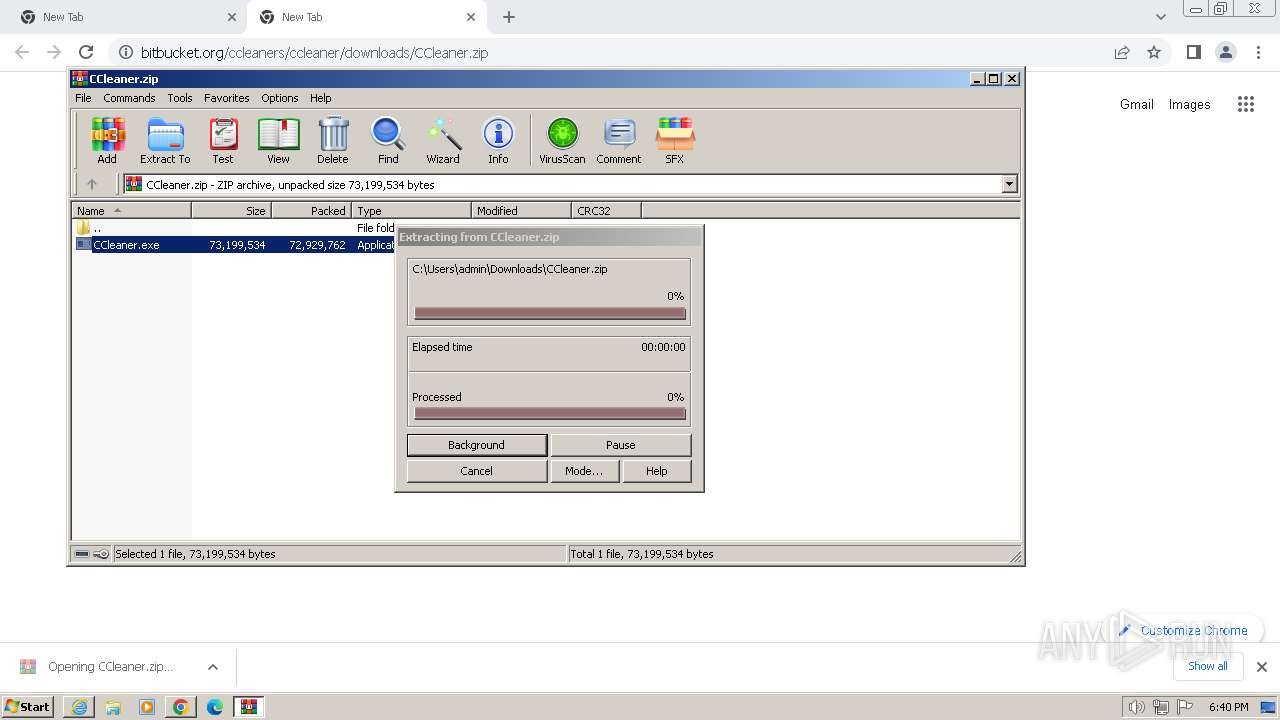Viewport: 1280px width, 720px height.
Task: Open the Favorites menu
Action: click(x=227, y=98)
